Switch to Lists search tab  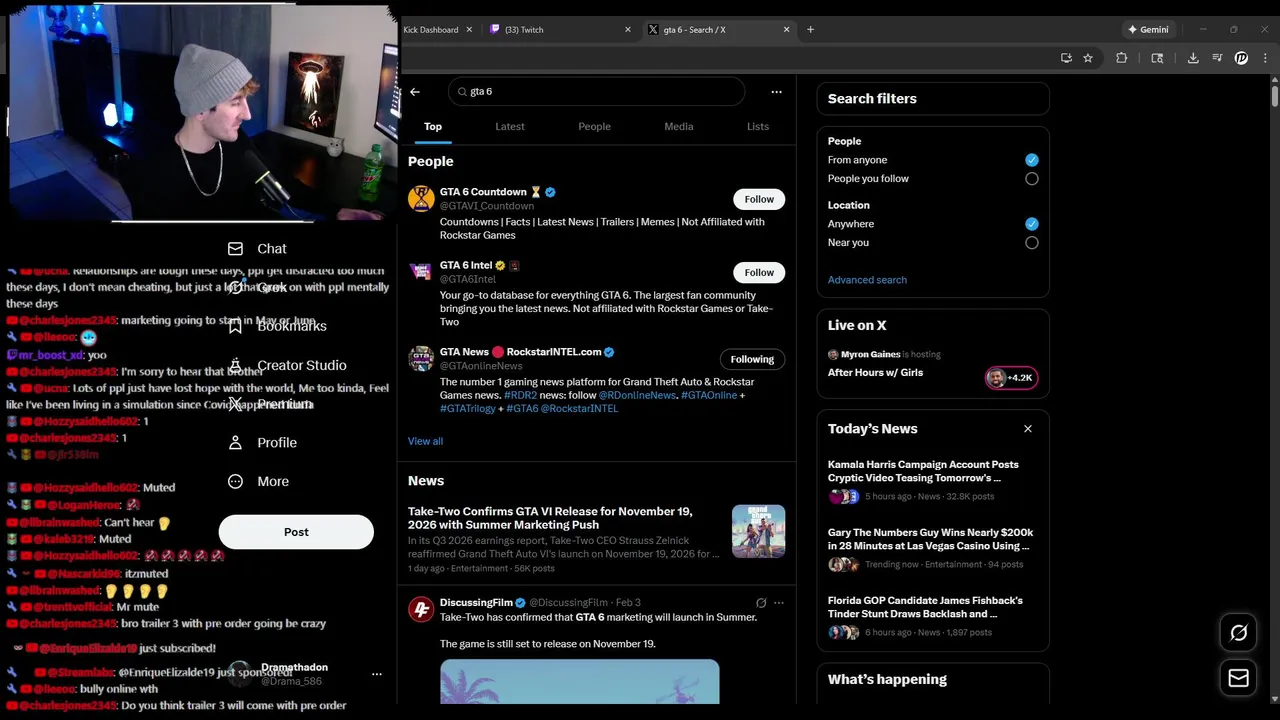758,127
